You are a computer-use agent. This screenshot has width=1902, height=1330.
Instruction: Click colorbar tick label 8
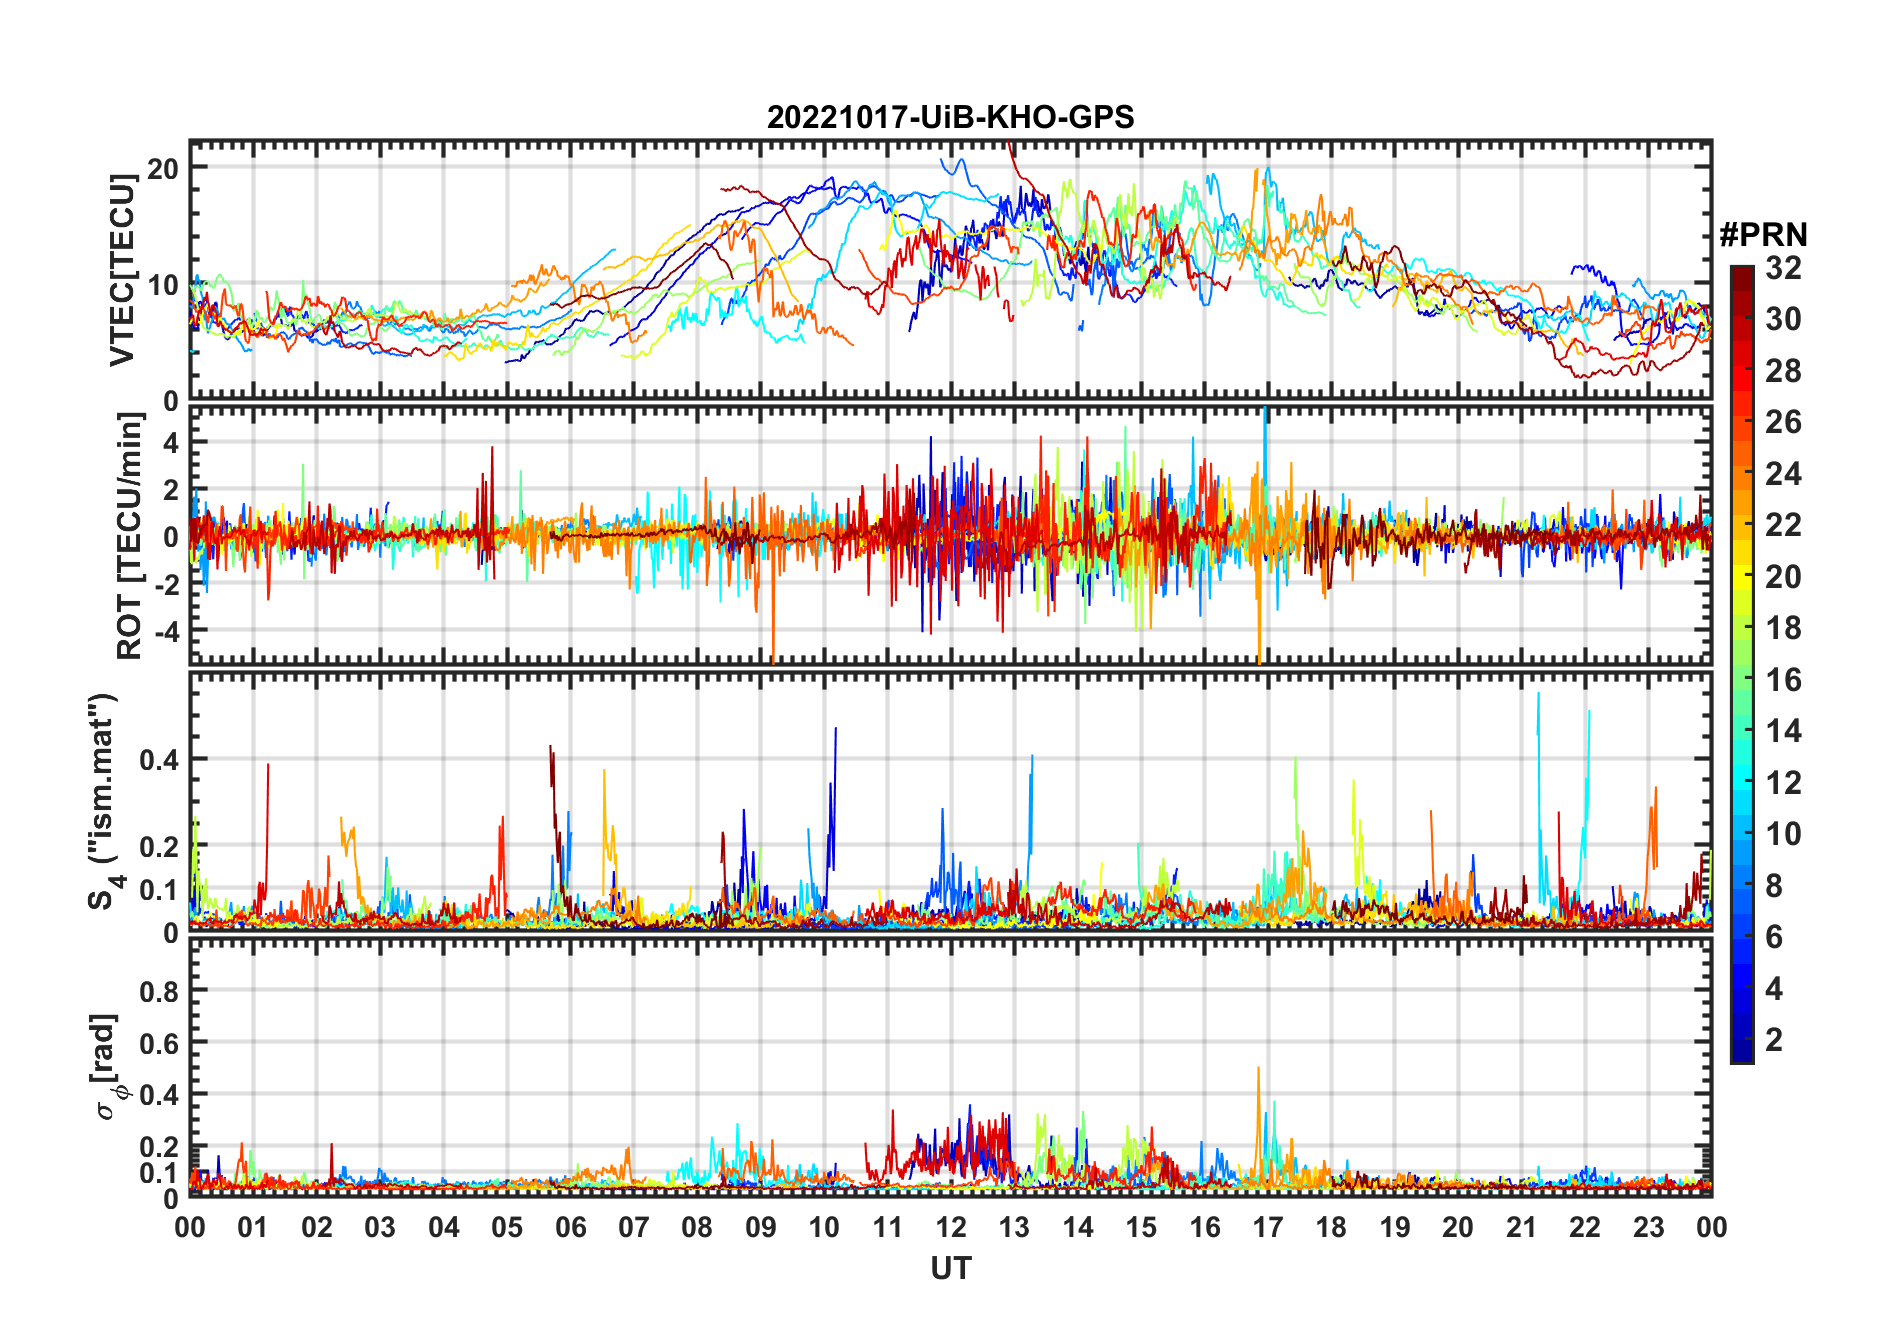click(x=1774, y=886)
